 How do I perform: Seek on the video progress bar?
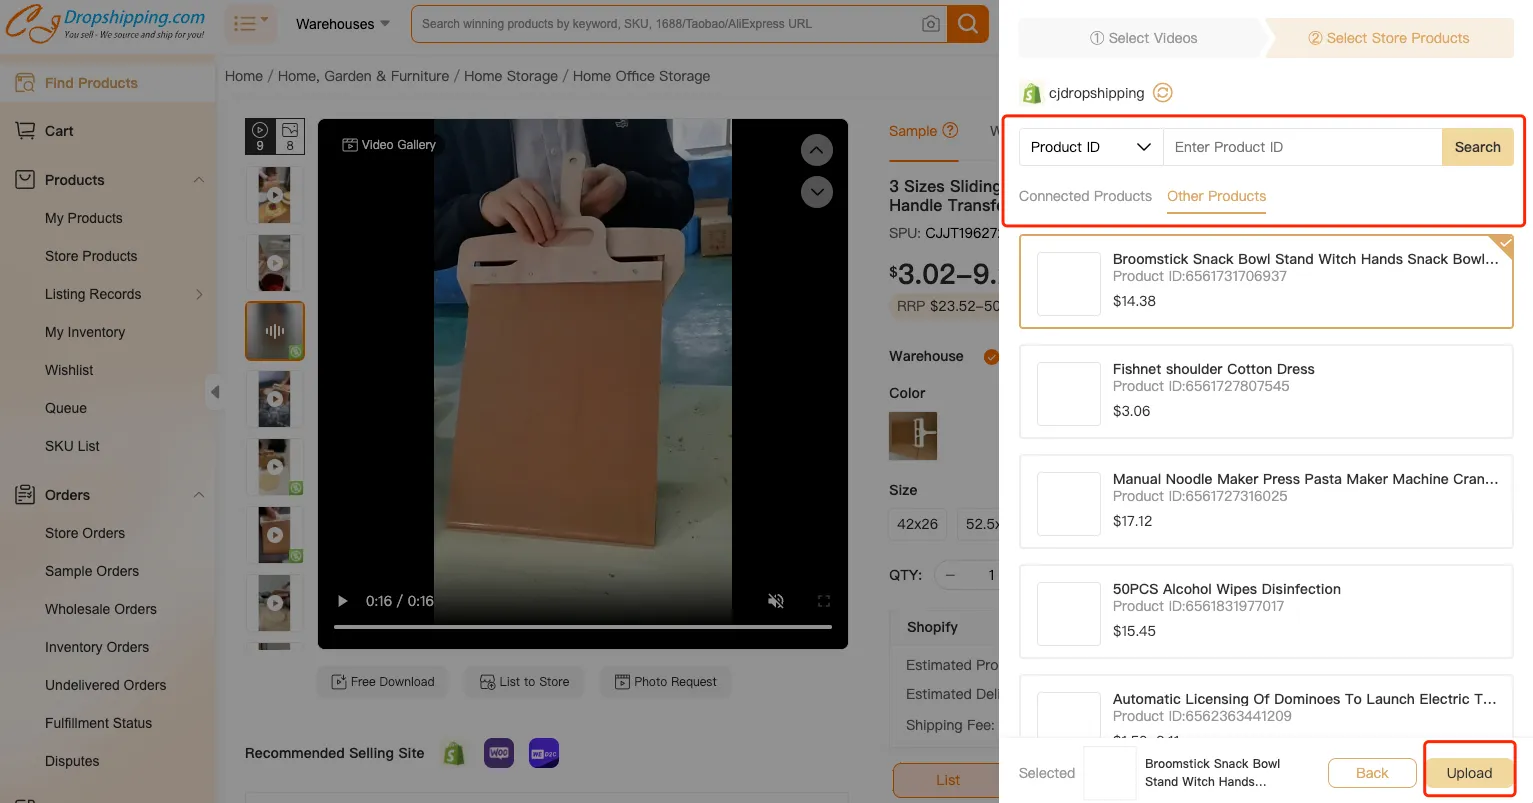582,627
